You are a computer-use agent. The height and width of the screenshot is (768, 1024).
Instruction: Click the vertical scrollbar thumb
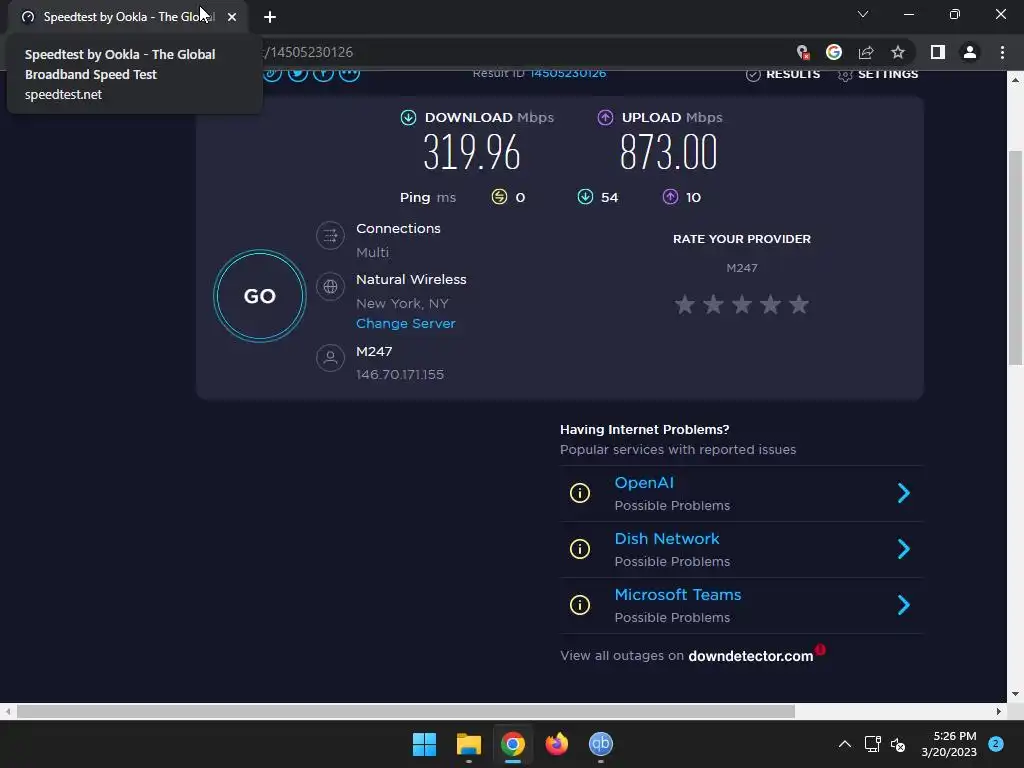point(1015,257)
